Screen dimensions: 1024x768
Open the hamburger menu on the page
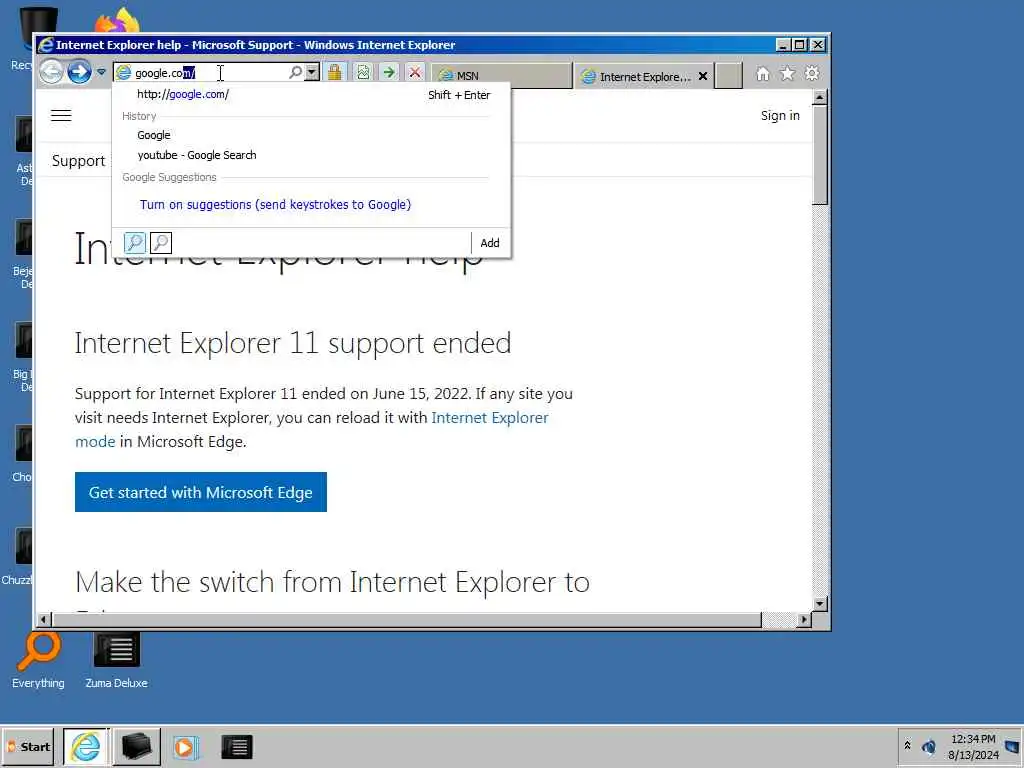coord(61,116)
